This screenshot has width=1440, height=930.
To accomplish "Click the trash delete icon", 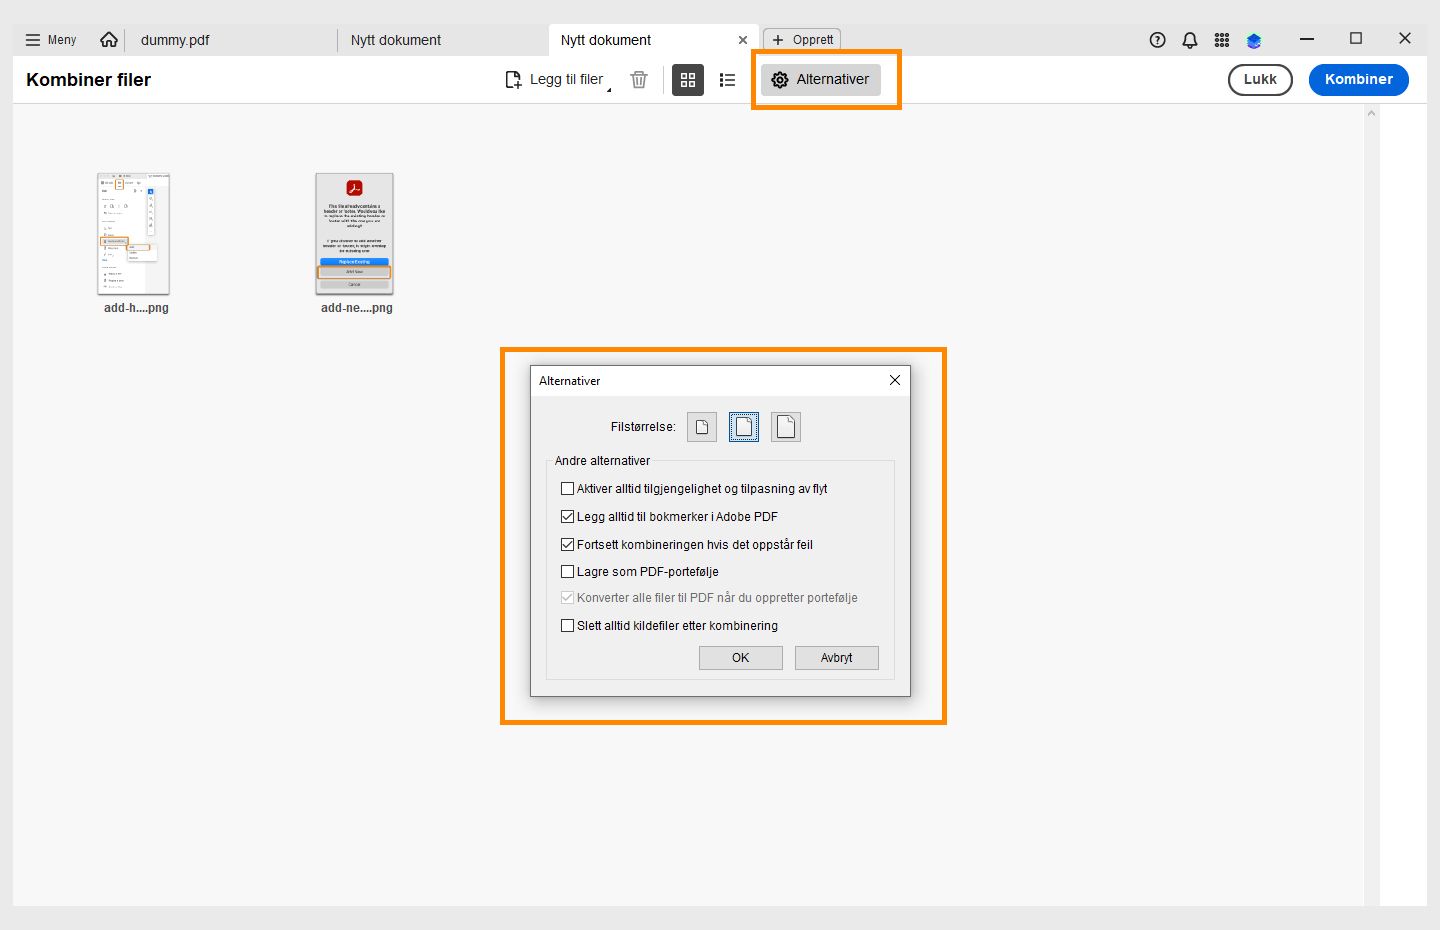I will [639, 80].
